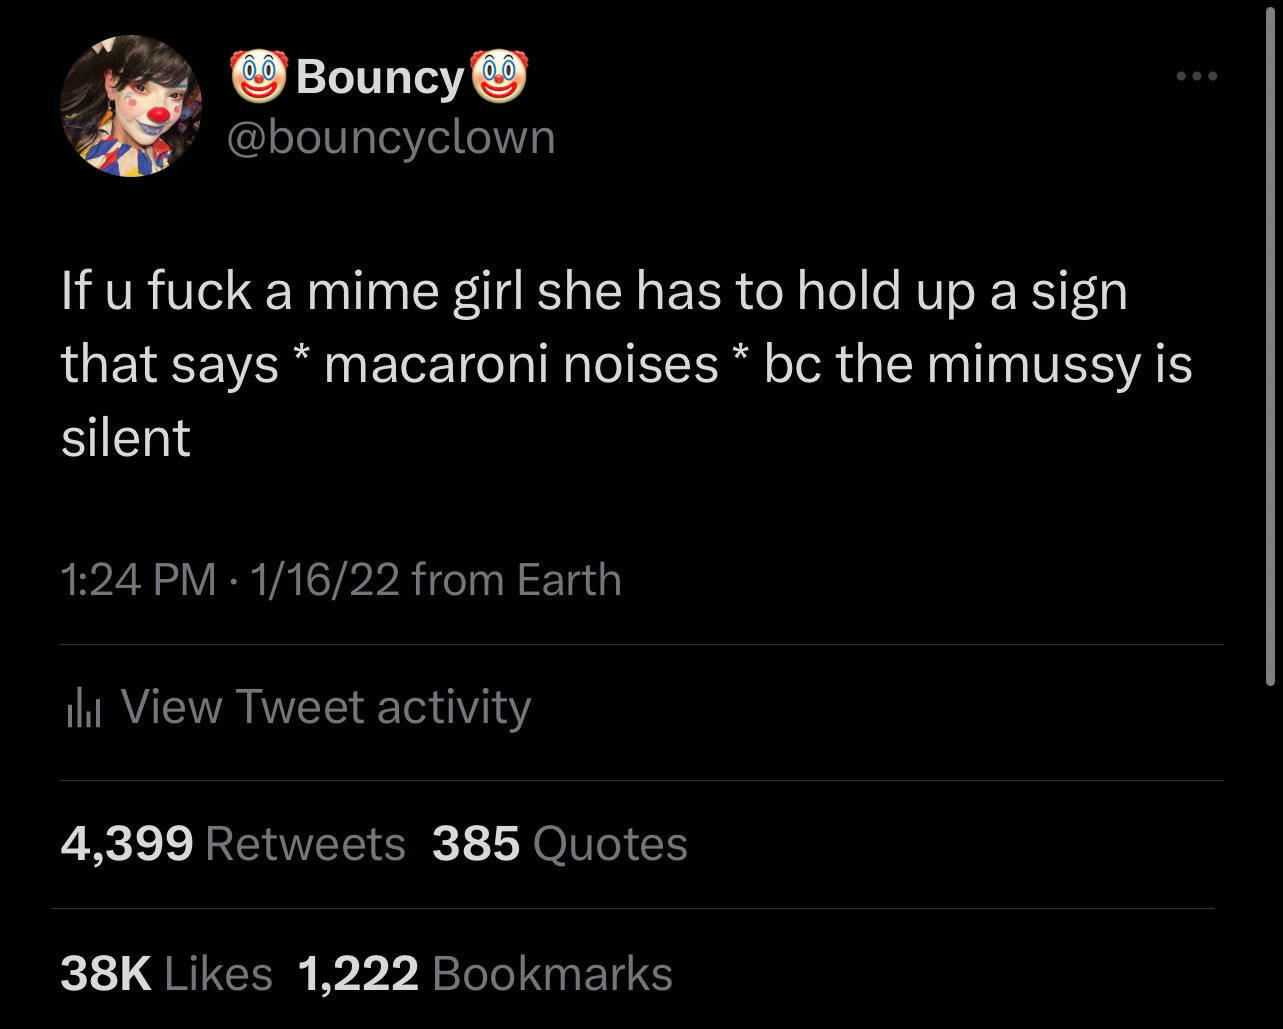The height and width of the screenshot is (1029, 1283).
Task: Click the word Earth in the location label
Action: [x=569, y=580]
